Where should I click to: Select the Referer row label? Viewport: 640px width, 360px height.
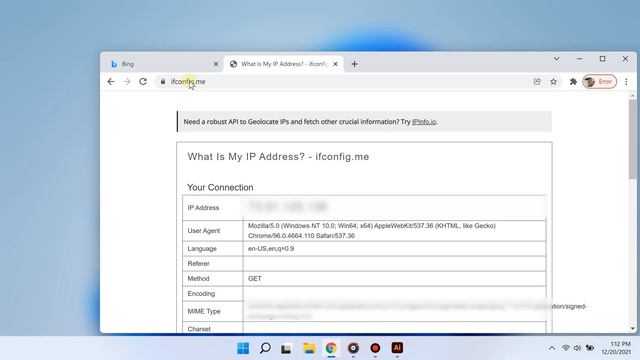click(198, 264)
